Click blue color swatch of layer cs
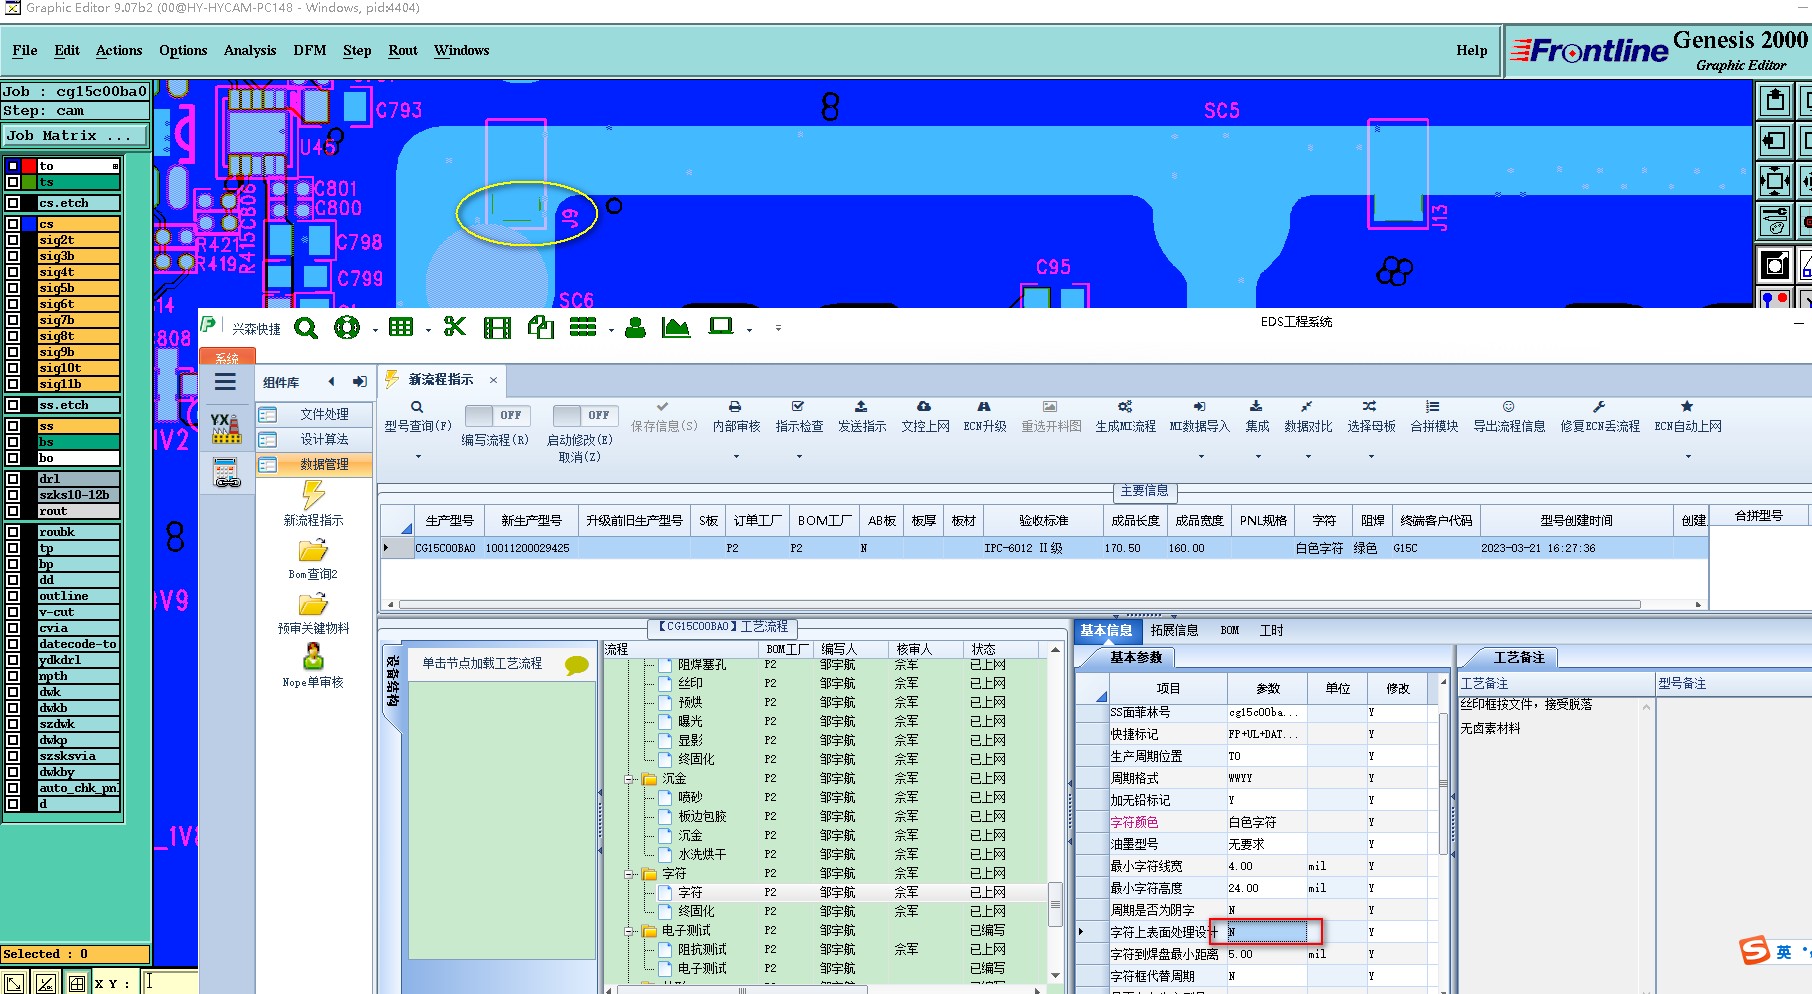Image resolution: width=1812 pixels, height=994 pixels. point(28,224)
